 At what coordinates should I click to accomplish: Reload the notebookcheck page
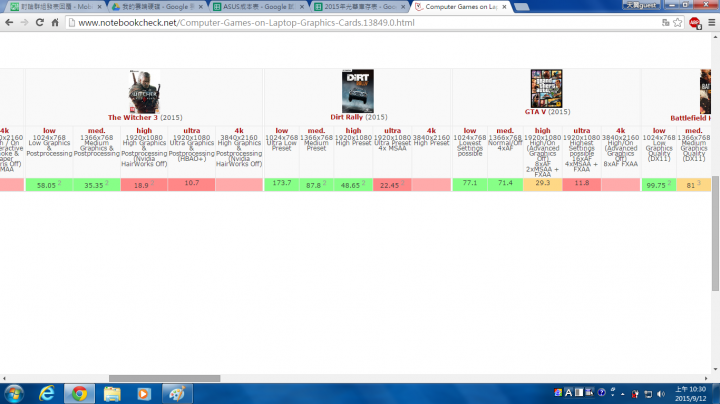point(40,22)
